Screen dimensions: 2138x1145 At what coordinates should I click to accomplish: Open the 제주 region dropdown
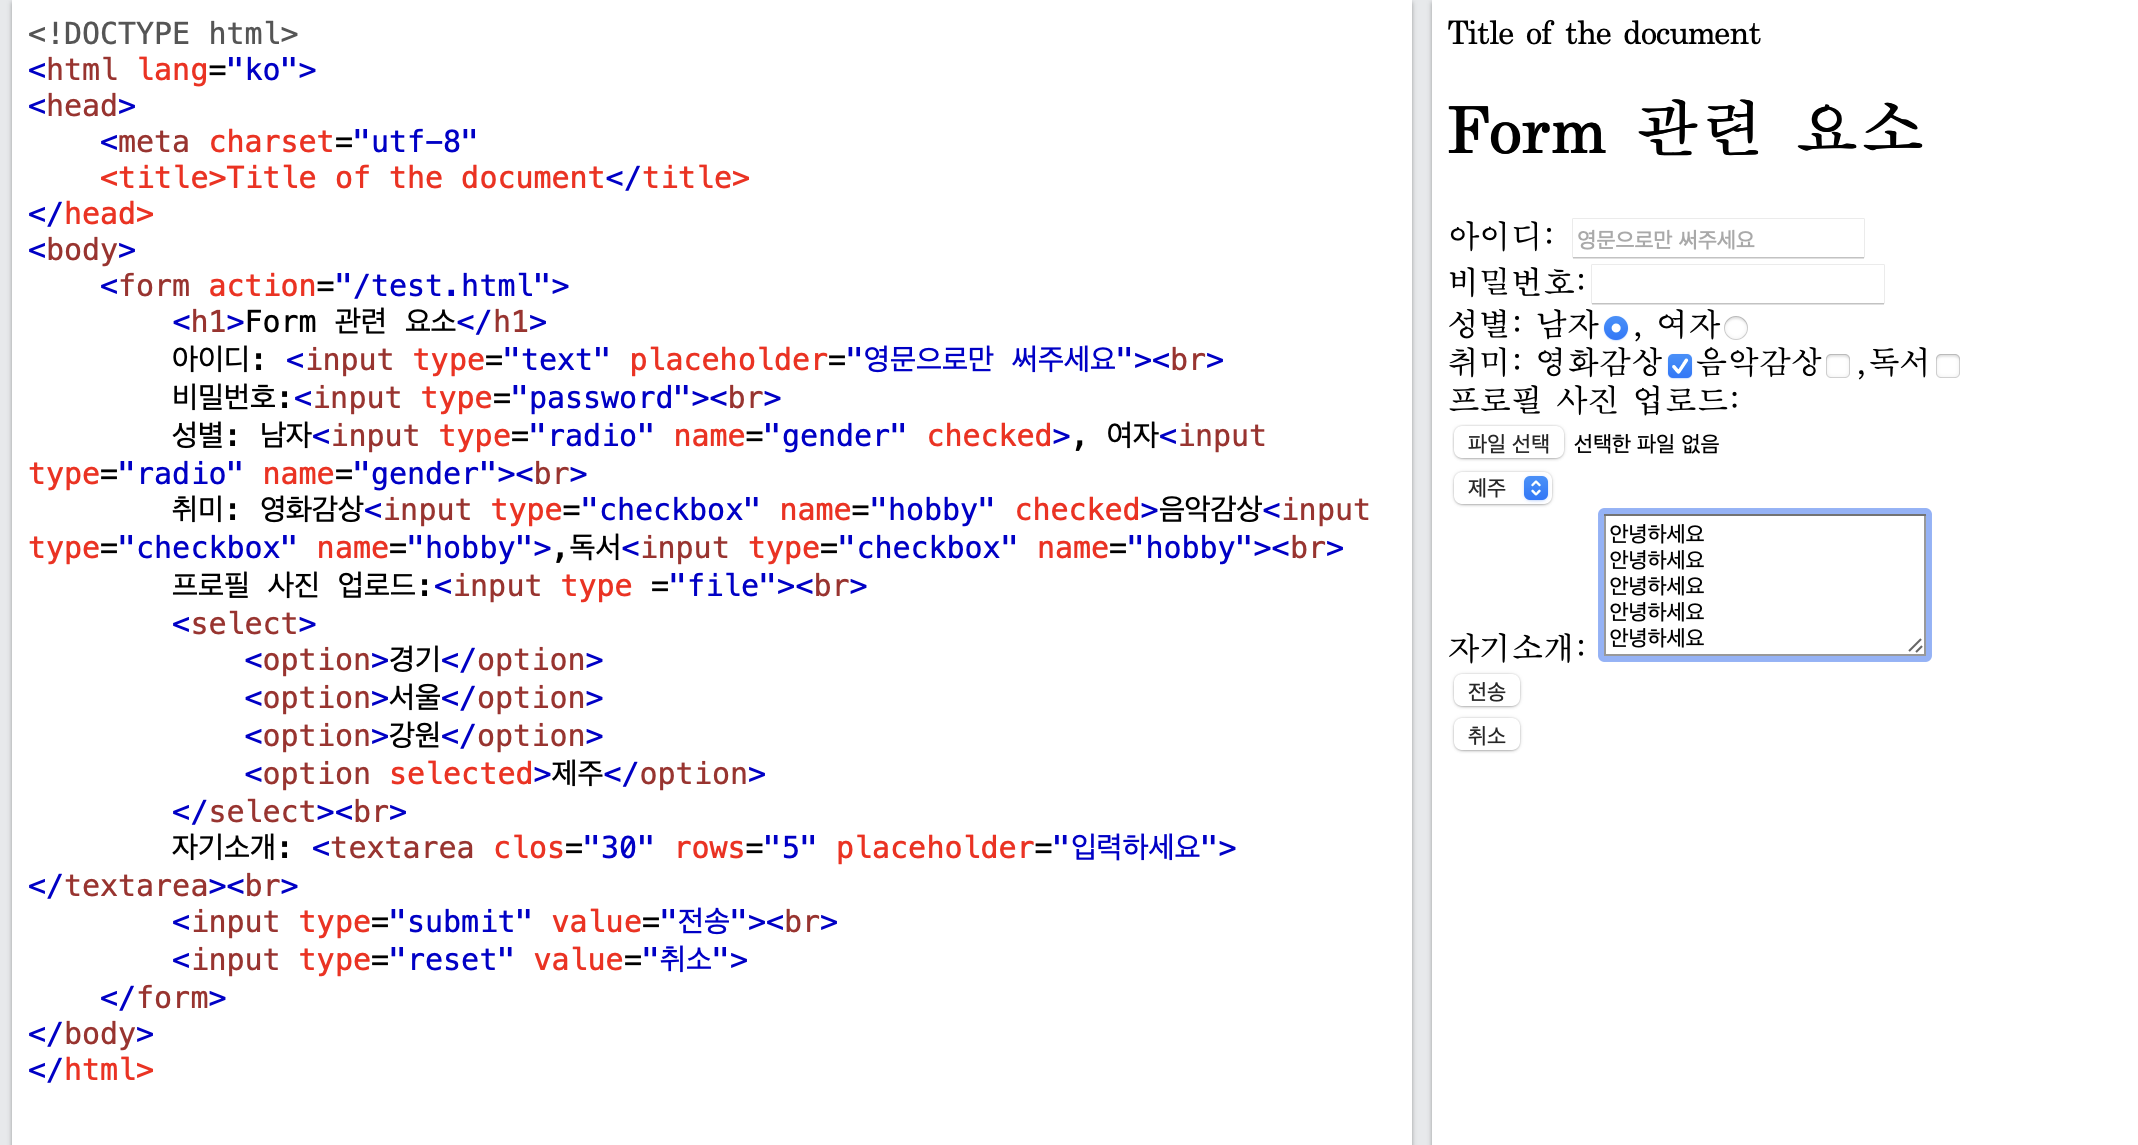(x=1501, y=488)
